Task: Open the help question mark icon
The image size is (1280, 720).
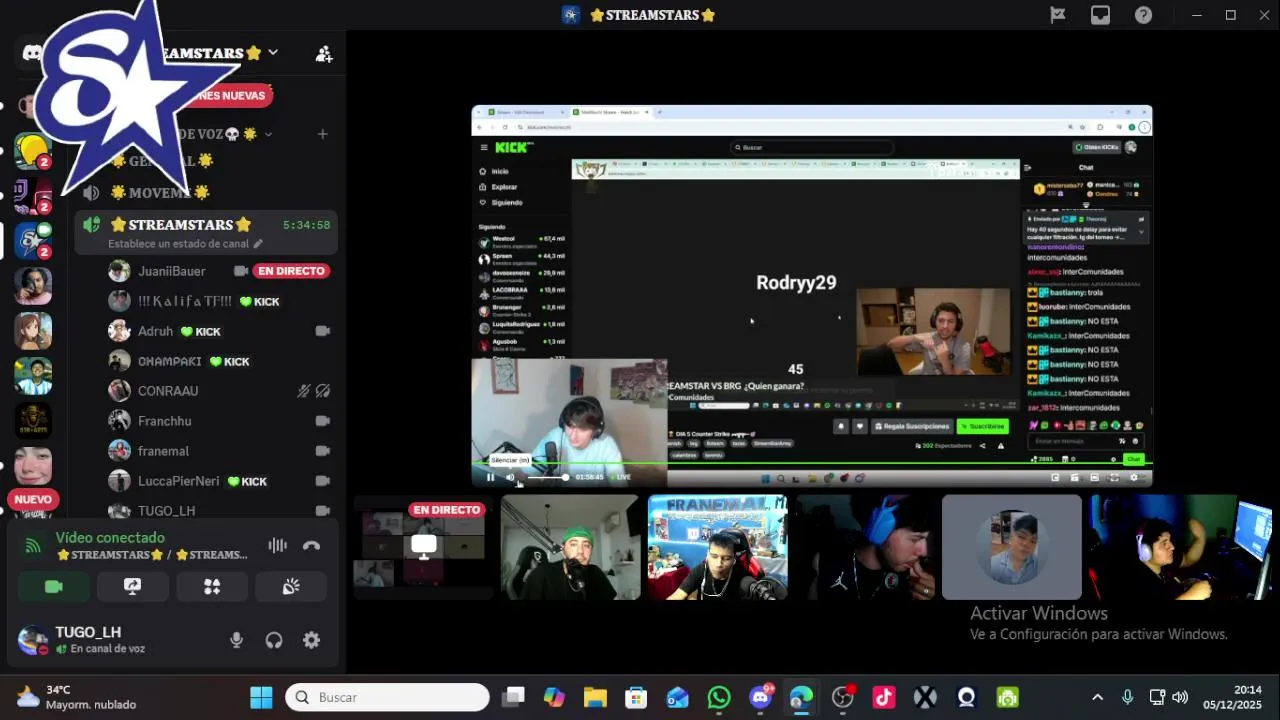Action: click(x=1143, y=15)
